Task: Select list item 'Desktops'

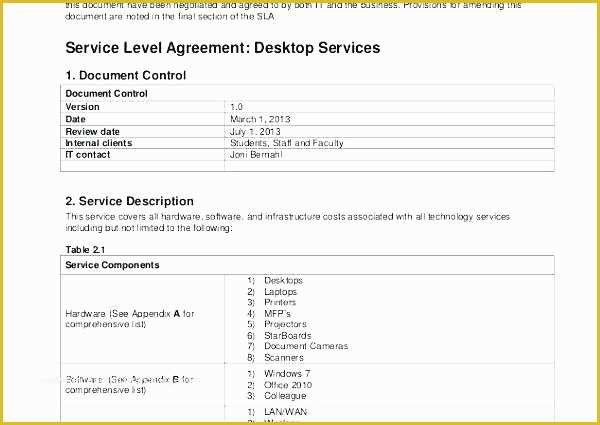Action: coord(283,280)
